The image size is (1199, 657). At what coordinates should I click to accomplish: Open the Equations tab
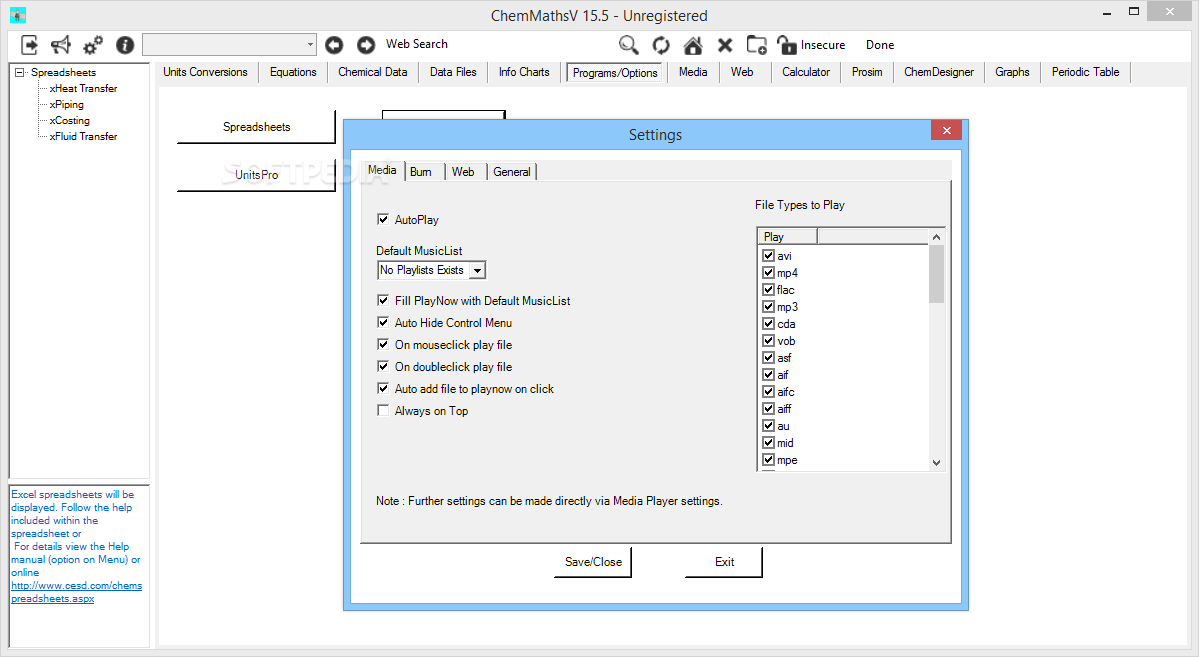pos(293,72)
